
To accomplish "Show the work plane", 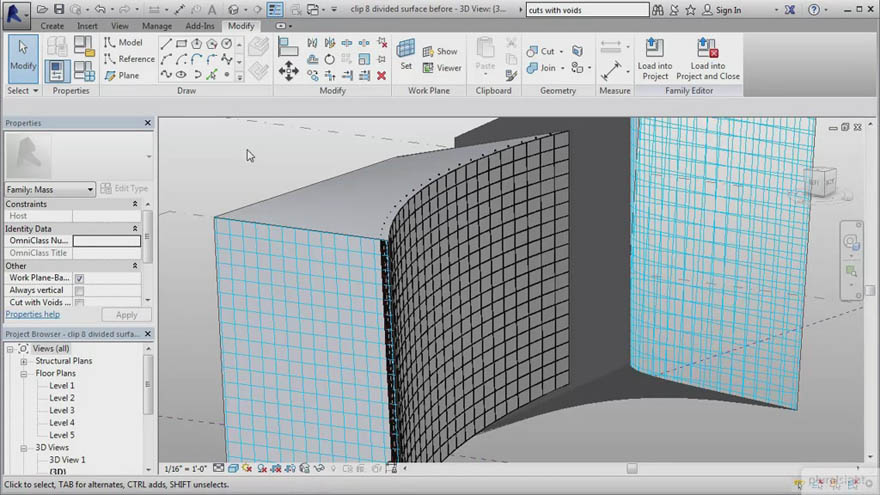I will click(440, 51).
